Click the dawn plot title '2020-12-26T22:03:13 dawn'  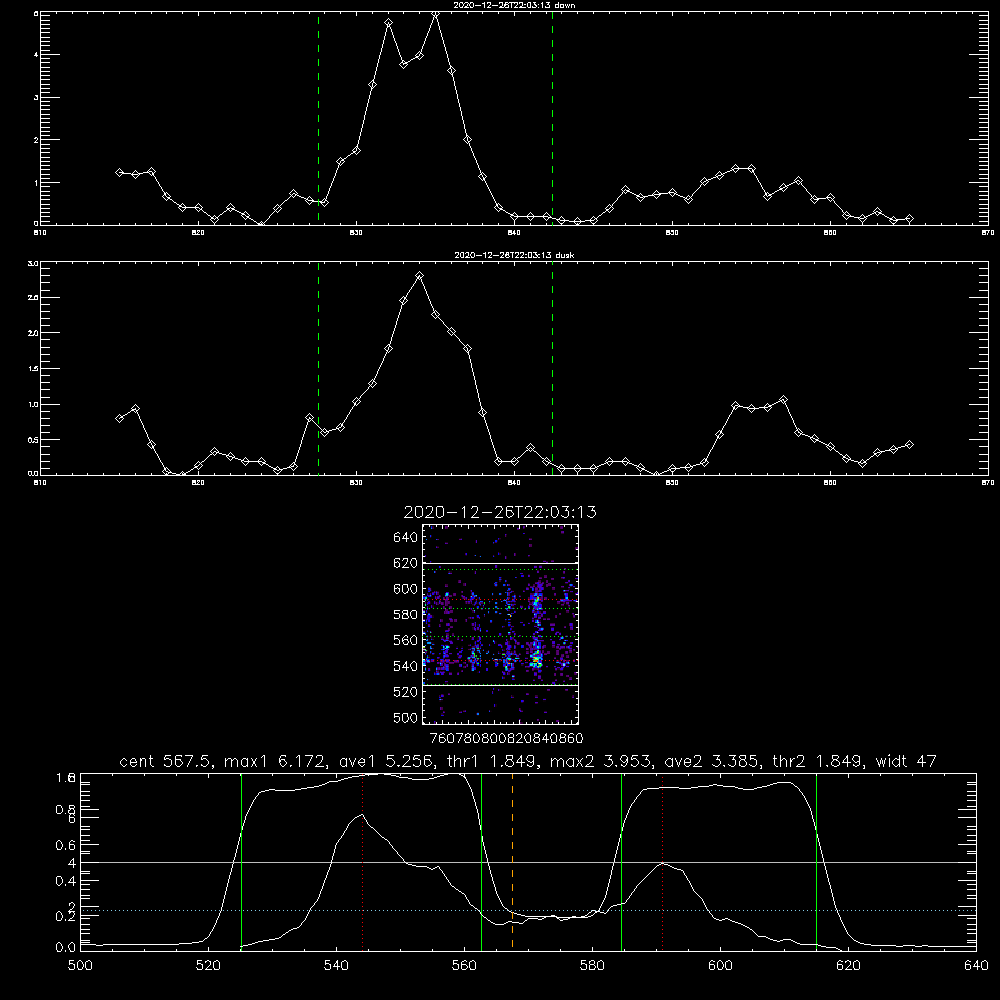pyautogui.click(x=514, y=5)
